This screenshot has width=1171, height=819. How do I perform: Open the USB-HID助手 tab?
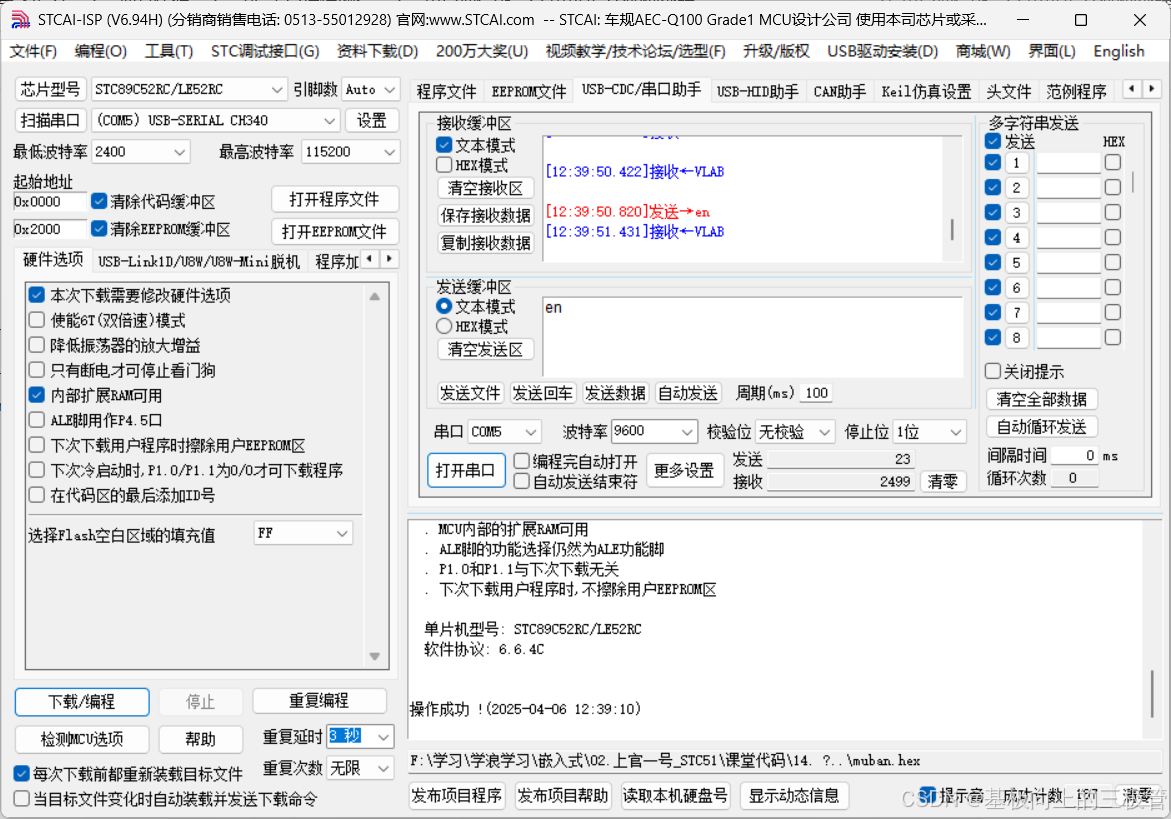pyautogui.click(x=757, y=91)
